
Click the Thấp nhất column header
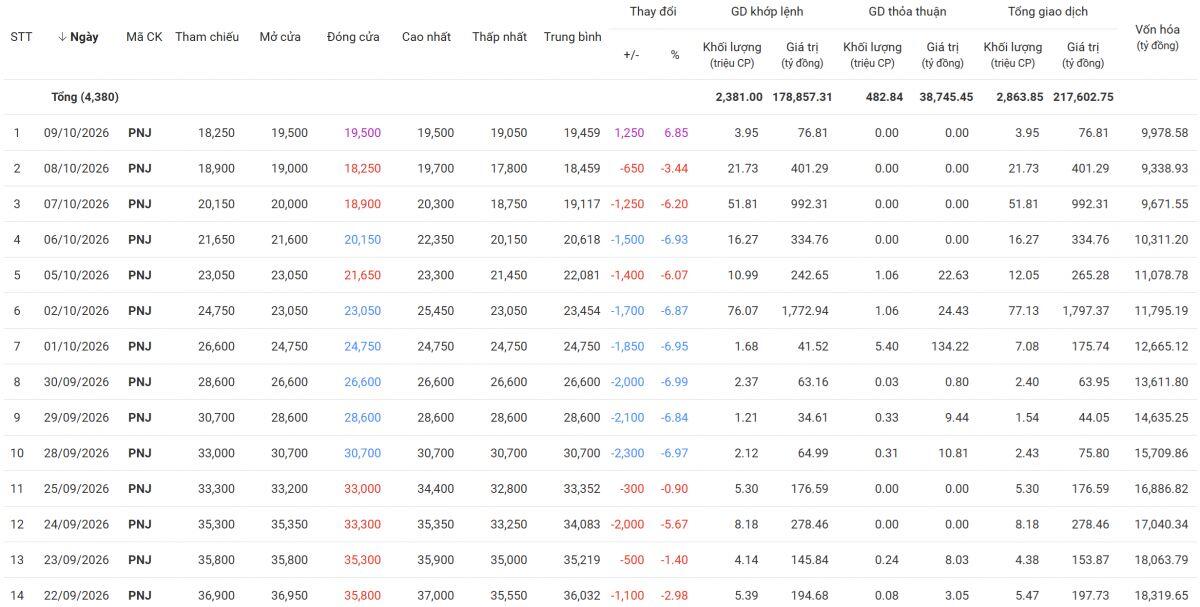[x=499, y=37]
